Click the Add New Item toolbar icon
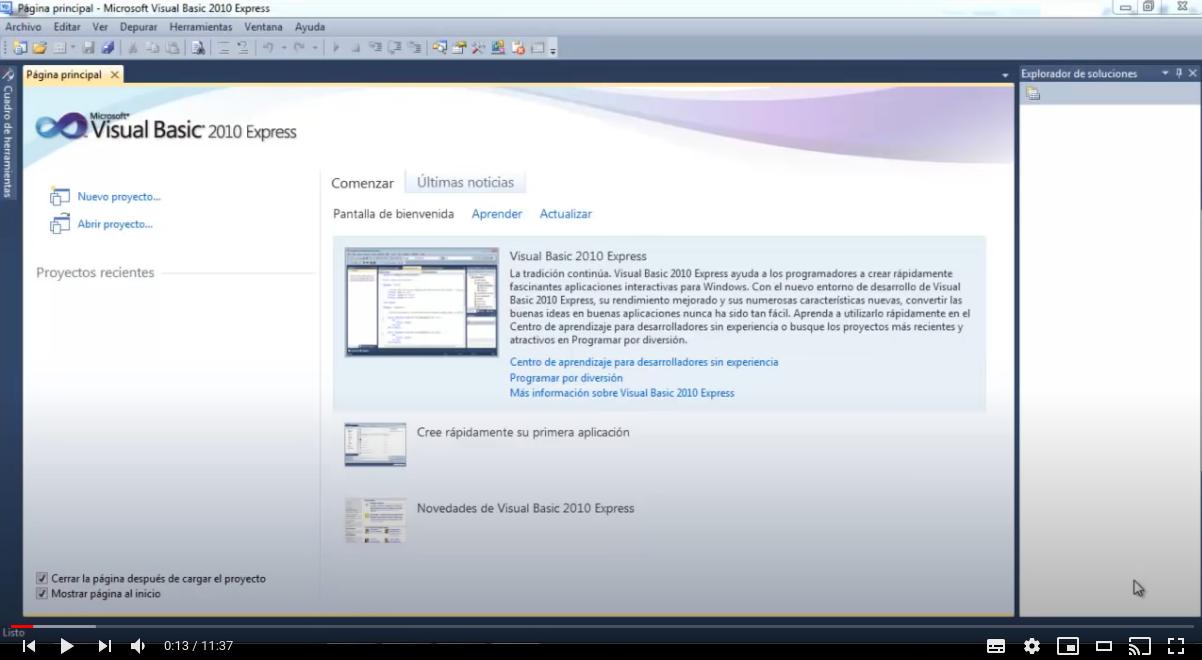 59,47
